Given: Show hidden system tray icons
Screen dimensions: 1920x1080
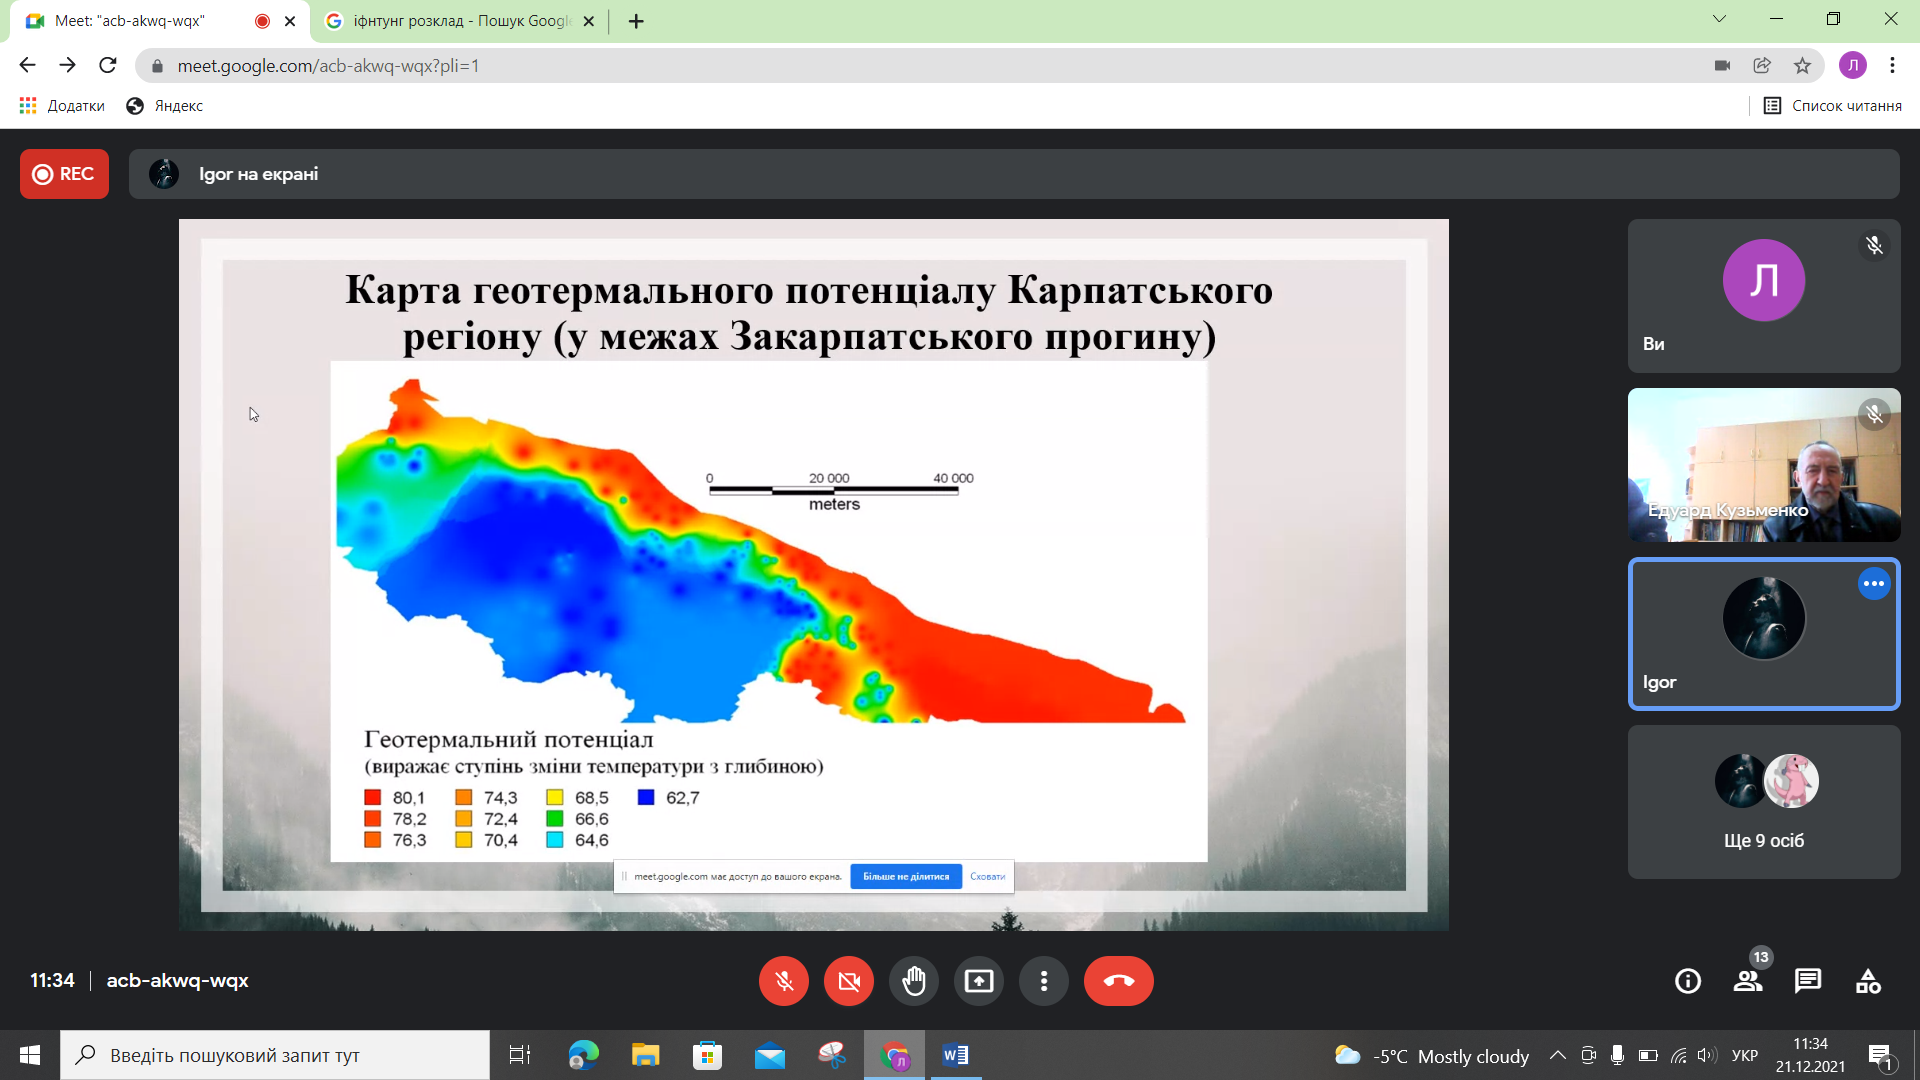Looking at the screenshot, I should click(1557, 1055).
